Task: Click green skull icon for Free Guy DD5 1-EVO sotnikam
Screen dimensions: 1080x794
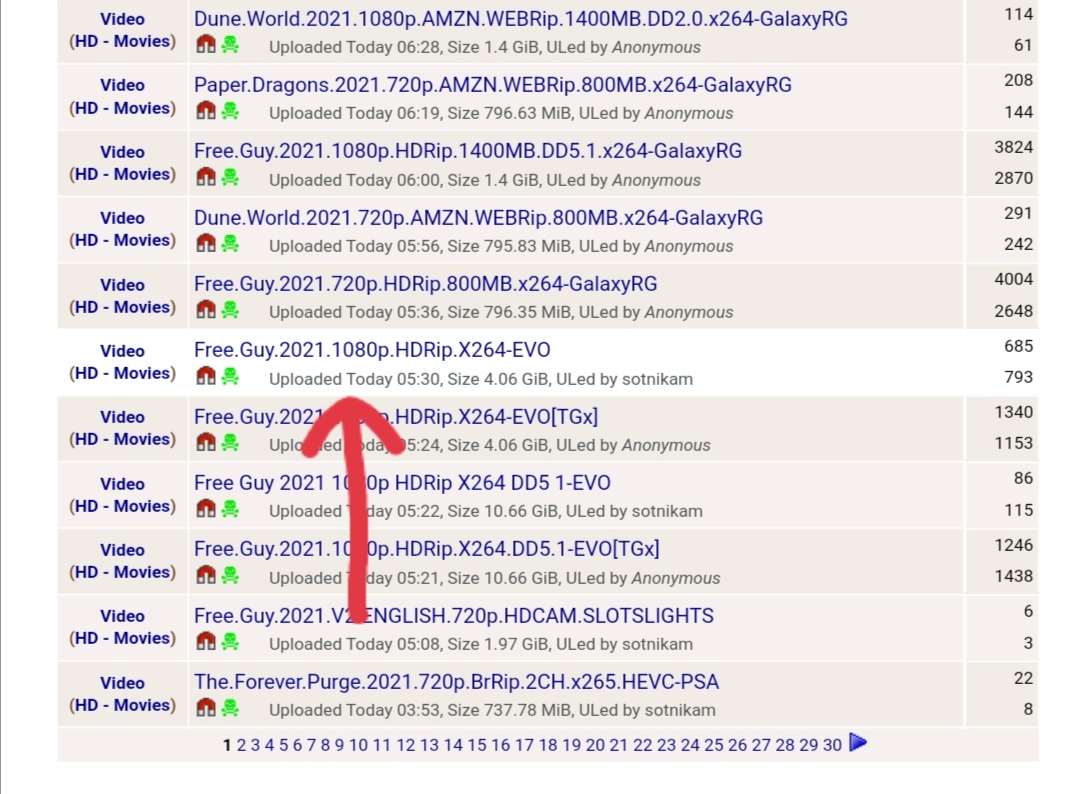Action: [230, 509]
